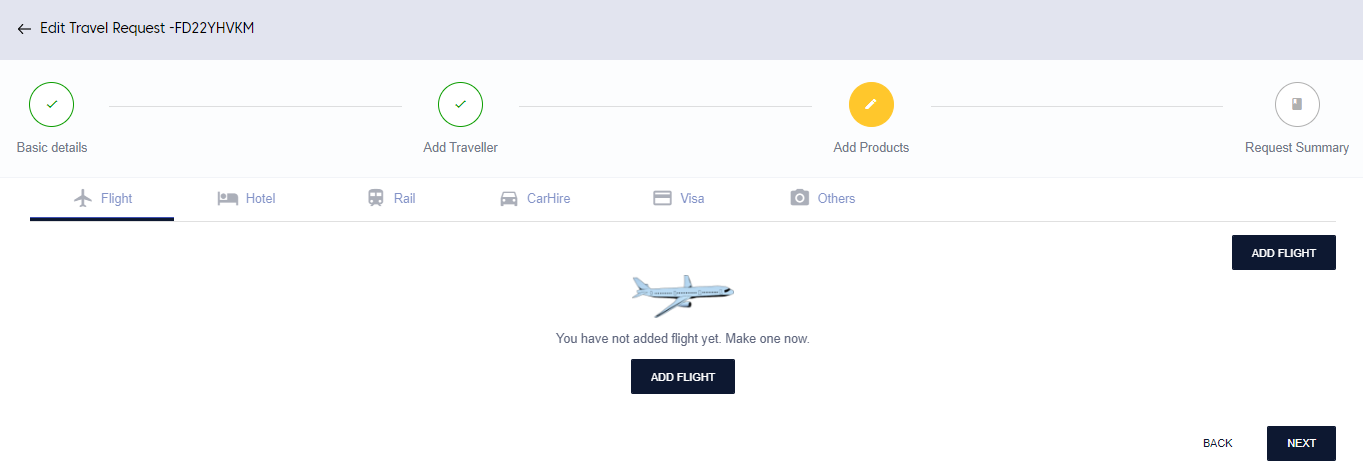This screenshot has height=473, width=1363.
Task: Click the camera icon for Others
Action: click(x=799, y=198)
